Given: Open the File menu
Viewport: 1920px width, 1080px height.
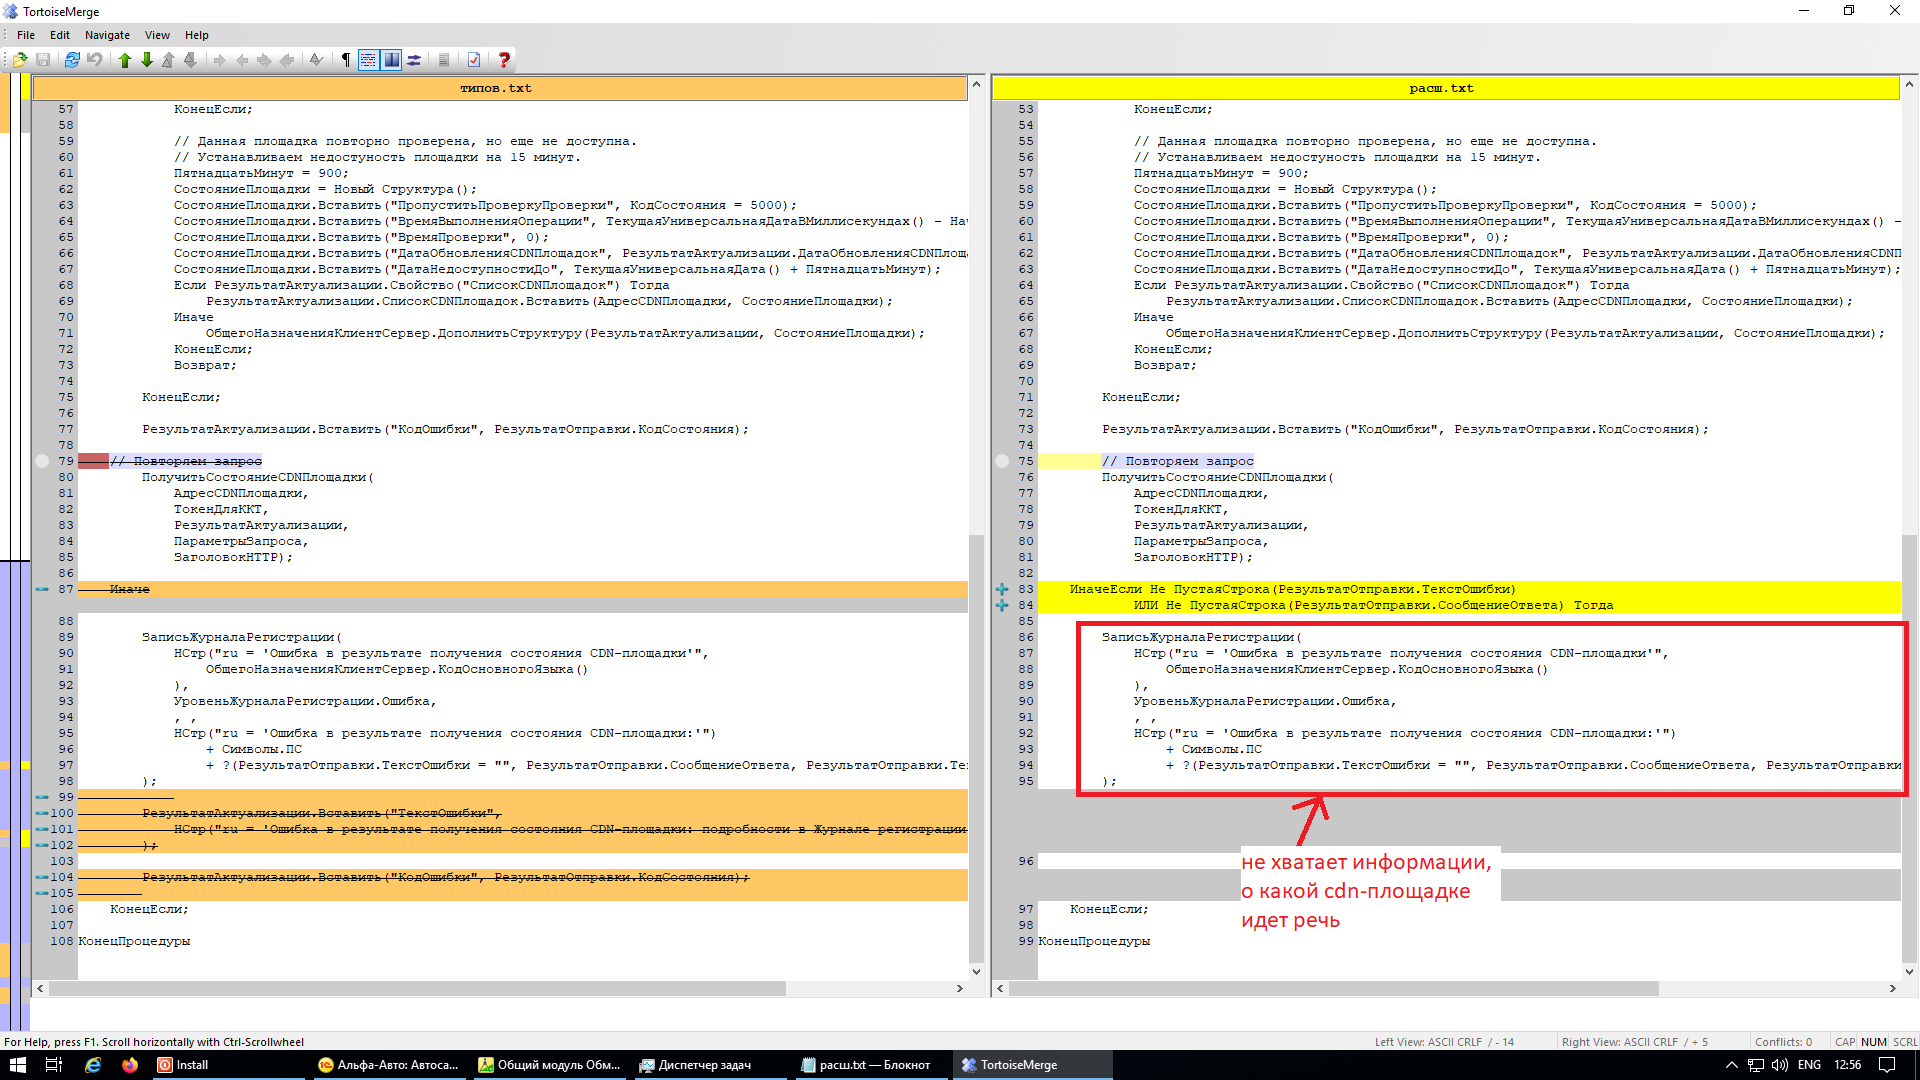Looking at the screenshot, I should coord(26,35).
